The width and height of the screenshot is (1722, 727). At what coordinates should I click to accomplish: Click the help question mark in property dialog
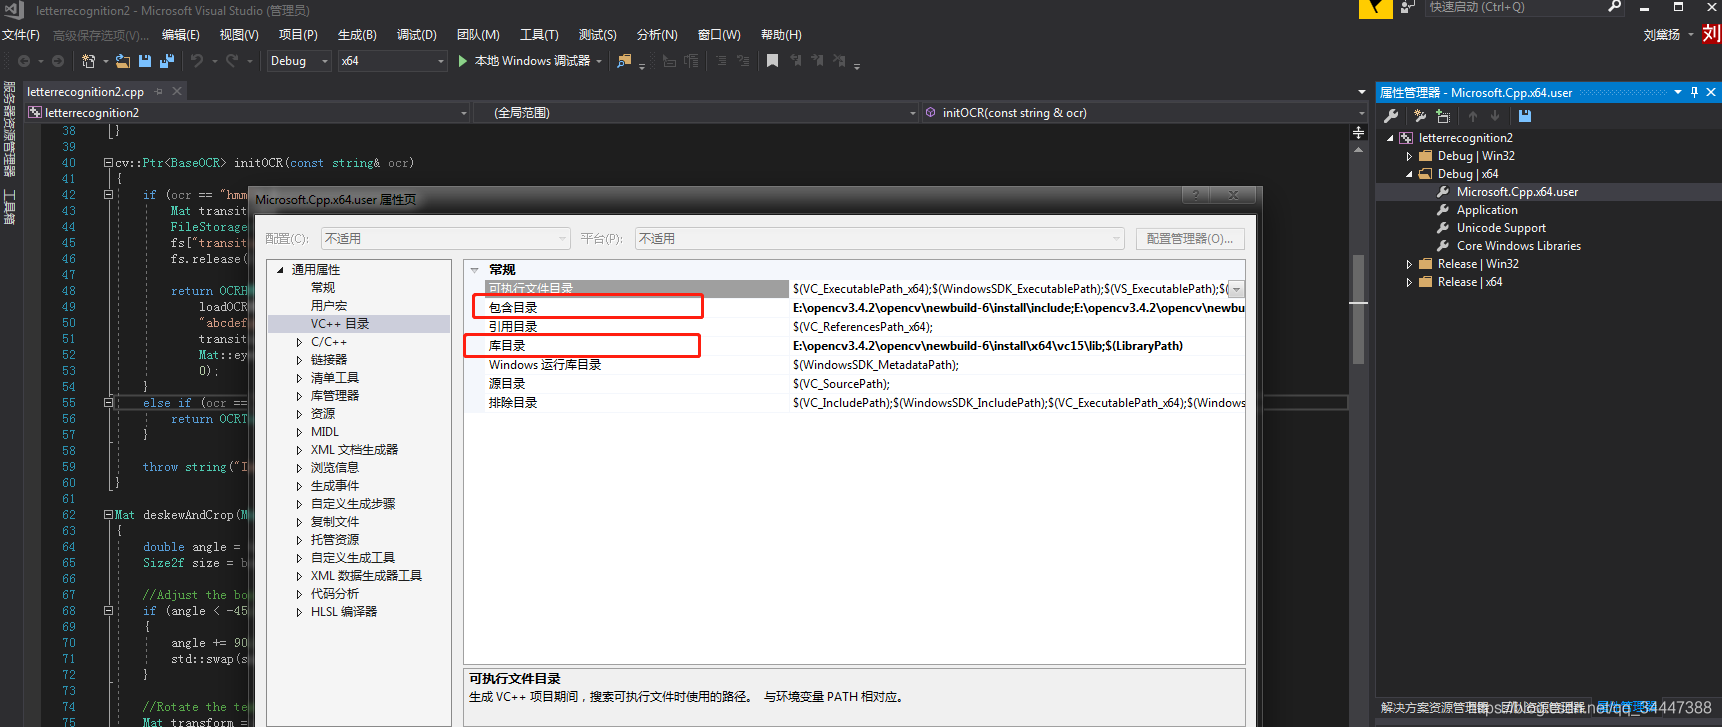click(x=1195, y=195)
